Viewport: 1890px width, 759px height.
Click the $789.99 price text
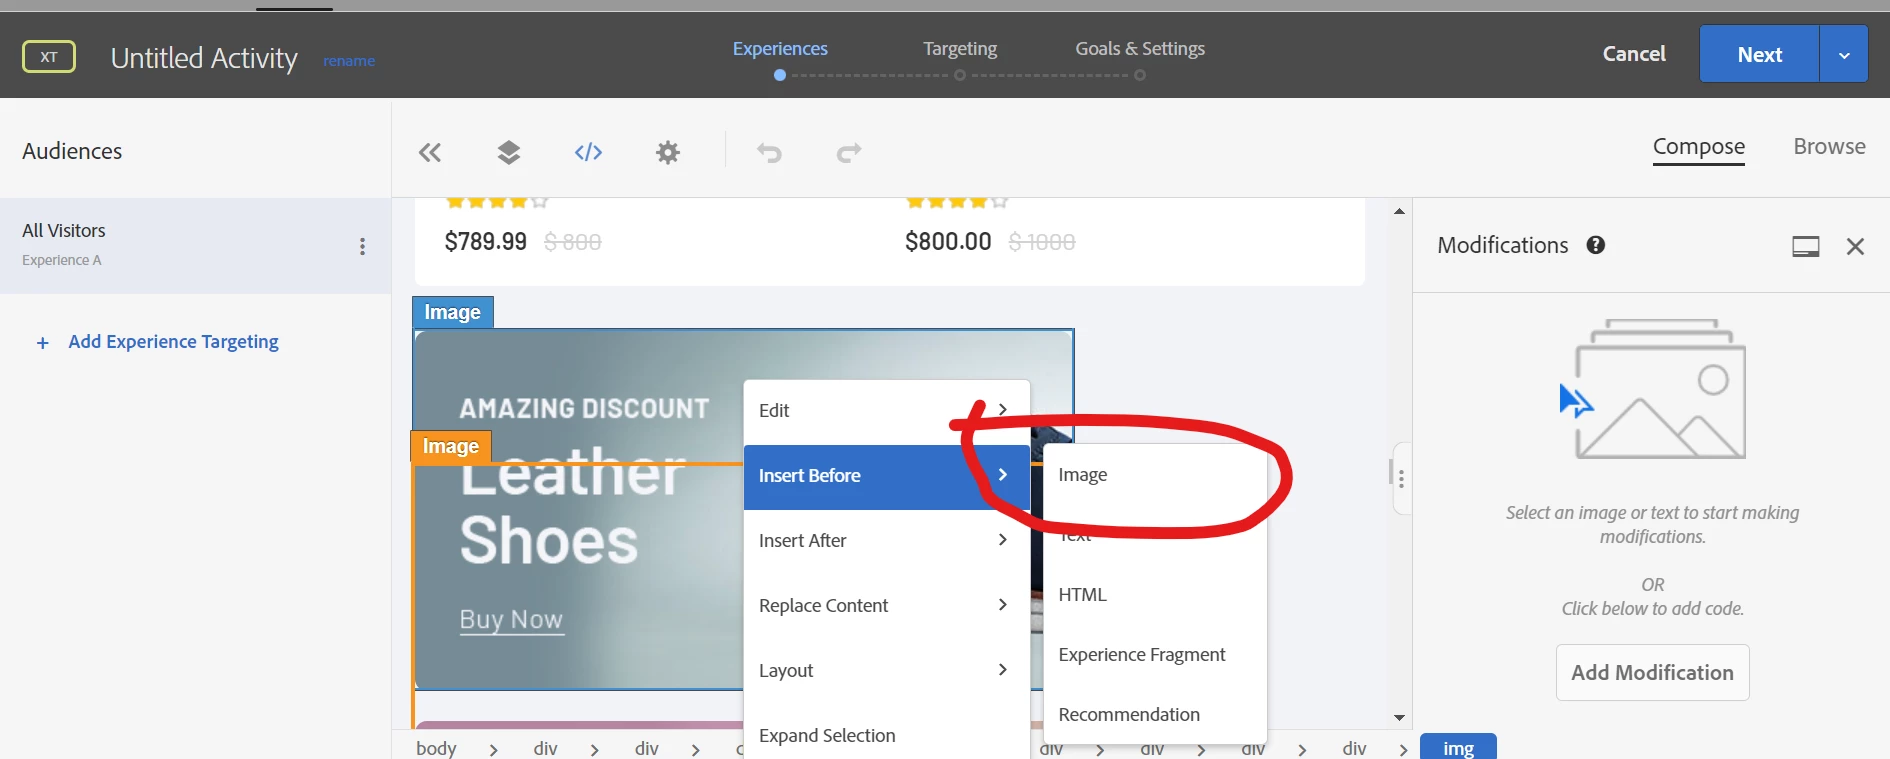pos(485,242)
